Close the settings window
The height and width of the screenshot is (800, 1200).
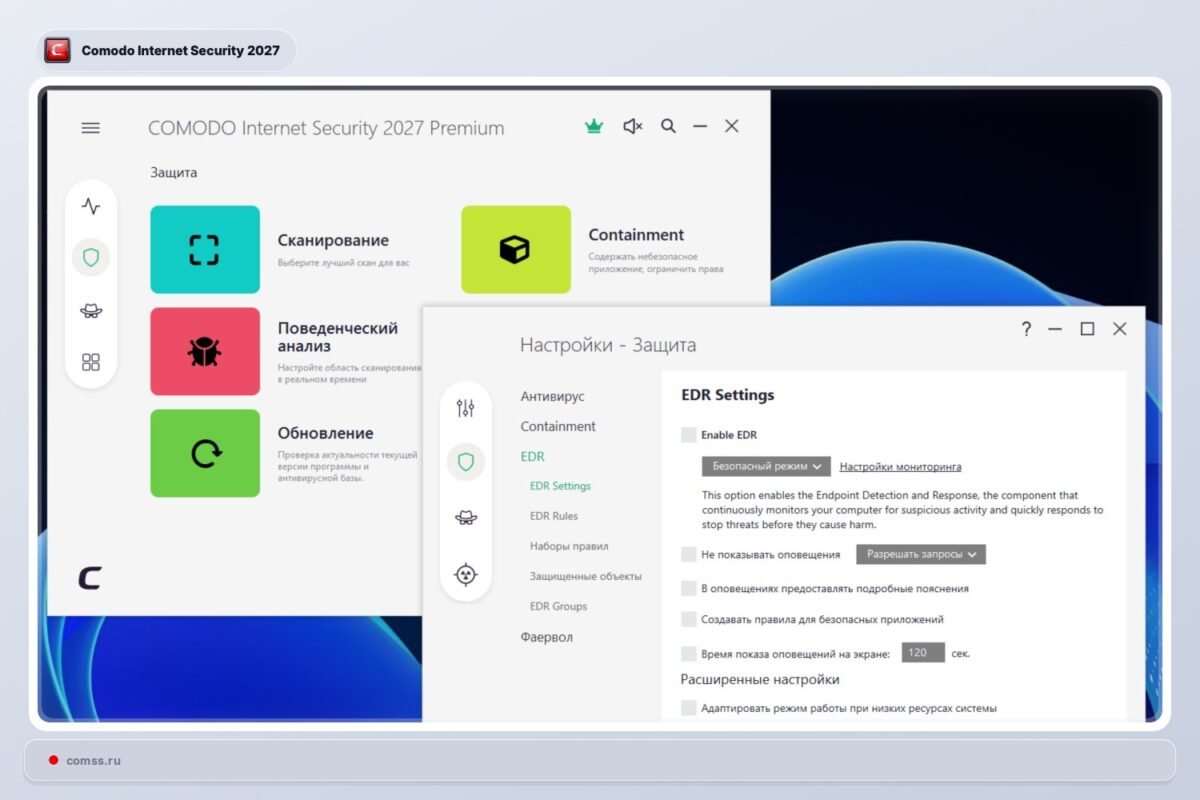coord(1120,329)
